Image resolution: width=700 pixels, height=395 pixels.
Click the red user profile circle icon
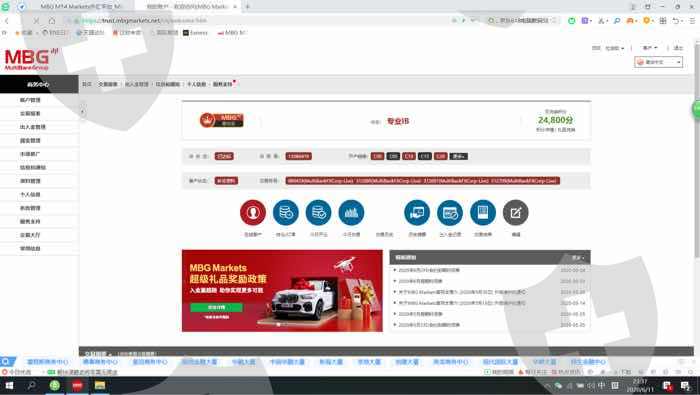point(253,212)
